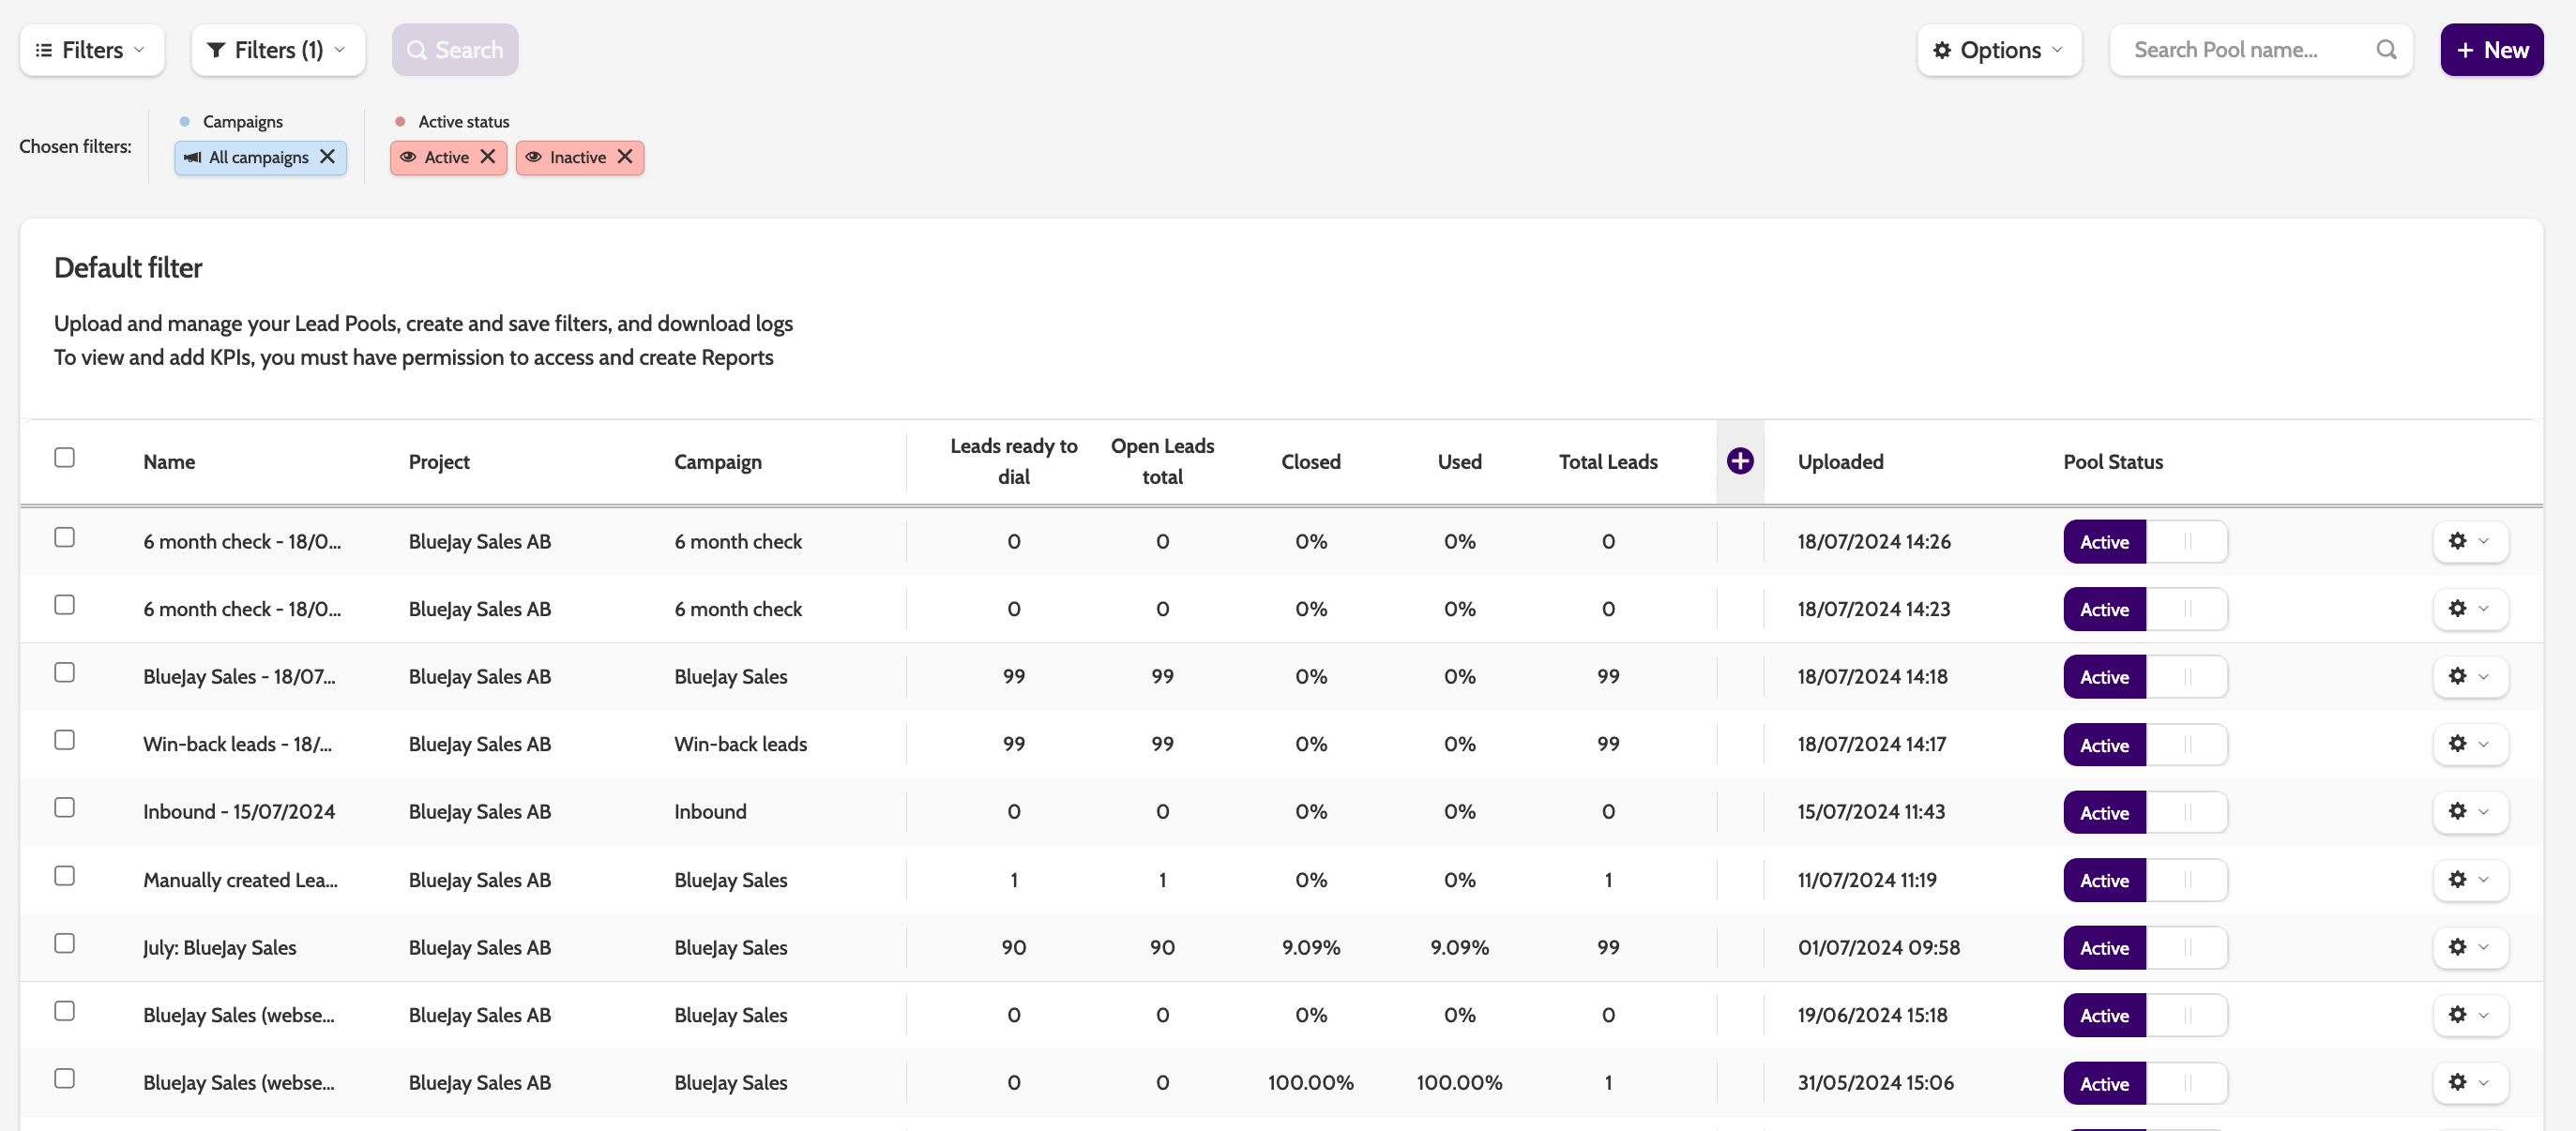This screenshot has width=2576, height=1131.
Task: Check the Win-back leads row checkbox
Action: click(x=65, y=740)
